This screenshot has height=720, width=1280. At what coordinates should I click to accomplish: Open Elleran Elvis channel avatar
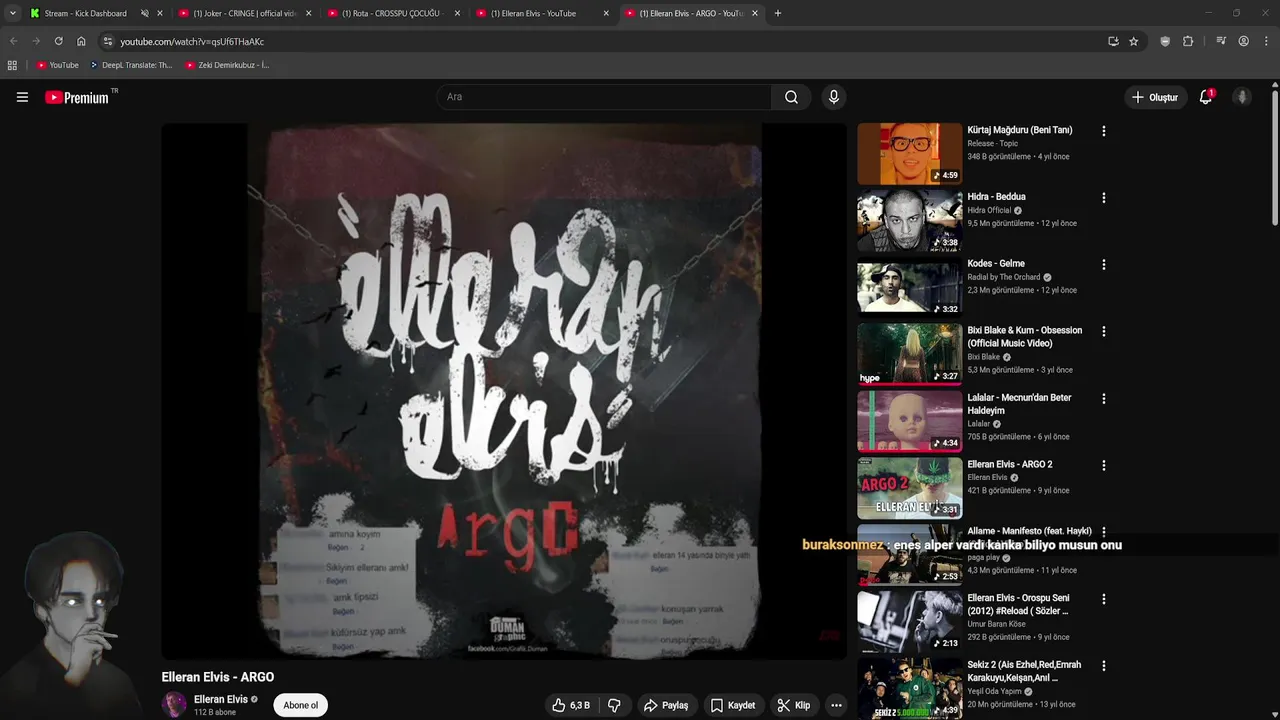point(174,704)
